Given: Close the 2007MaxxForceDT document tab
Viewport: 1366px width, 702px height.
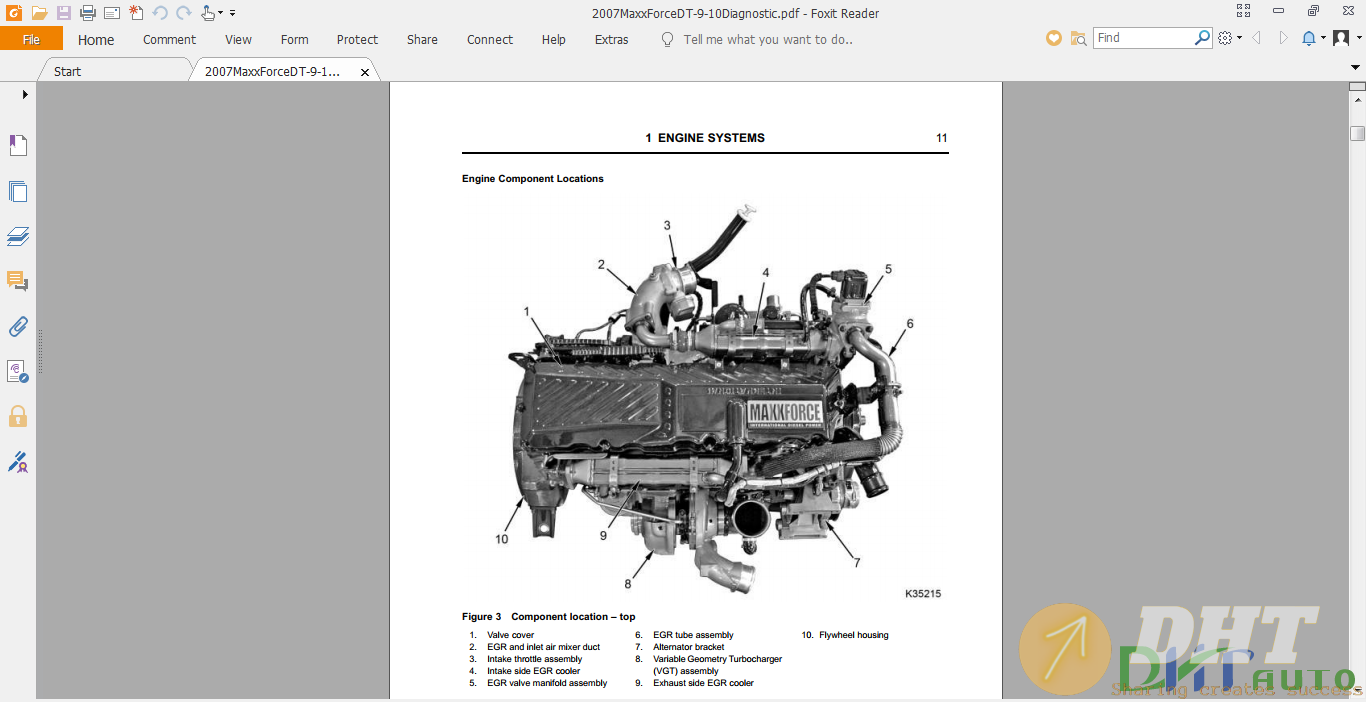Looking at the screenshot, I should [365, 72].
